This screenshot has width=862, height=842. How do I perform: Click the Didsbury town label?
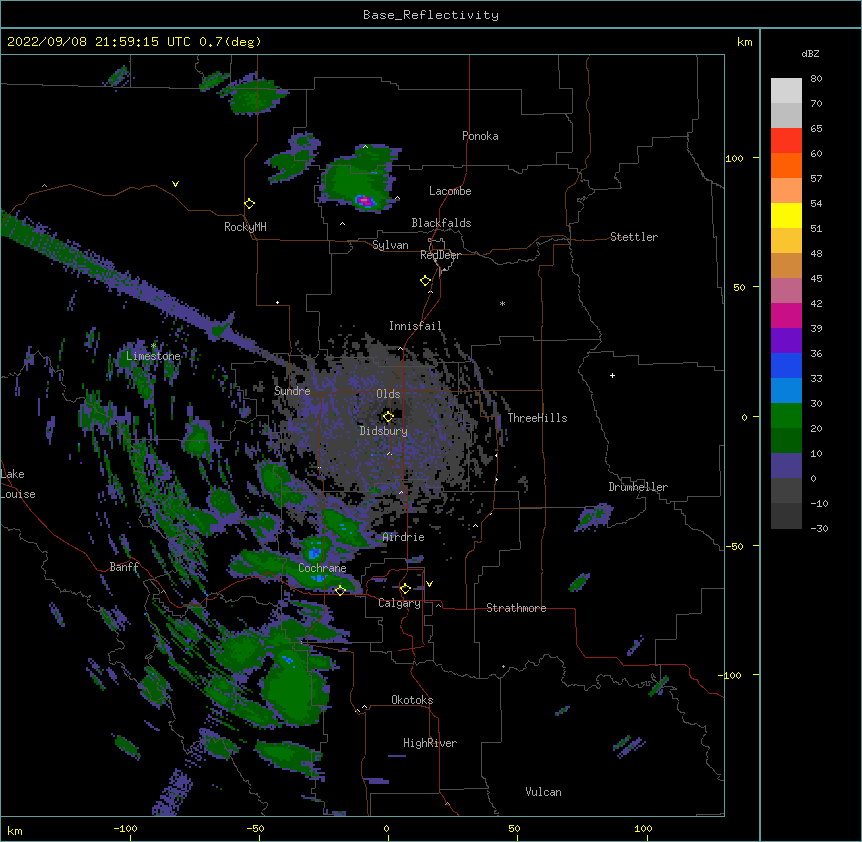pyautogui.click(x=384, y=431)
